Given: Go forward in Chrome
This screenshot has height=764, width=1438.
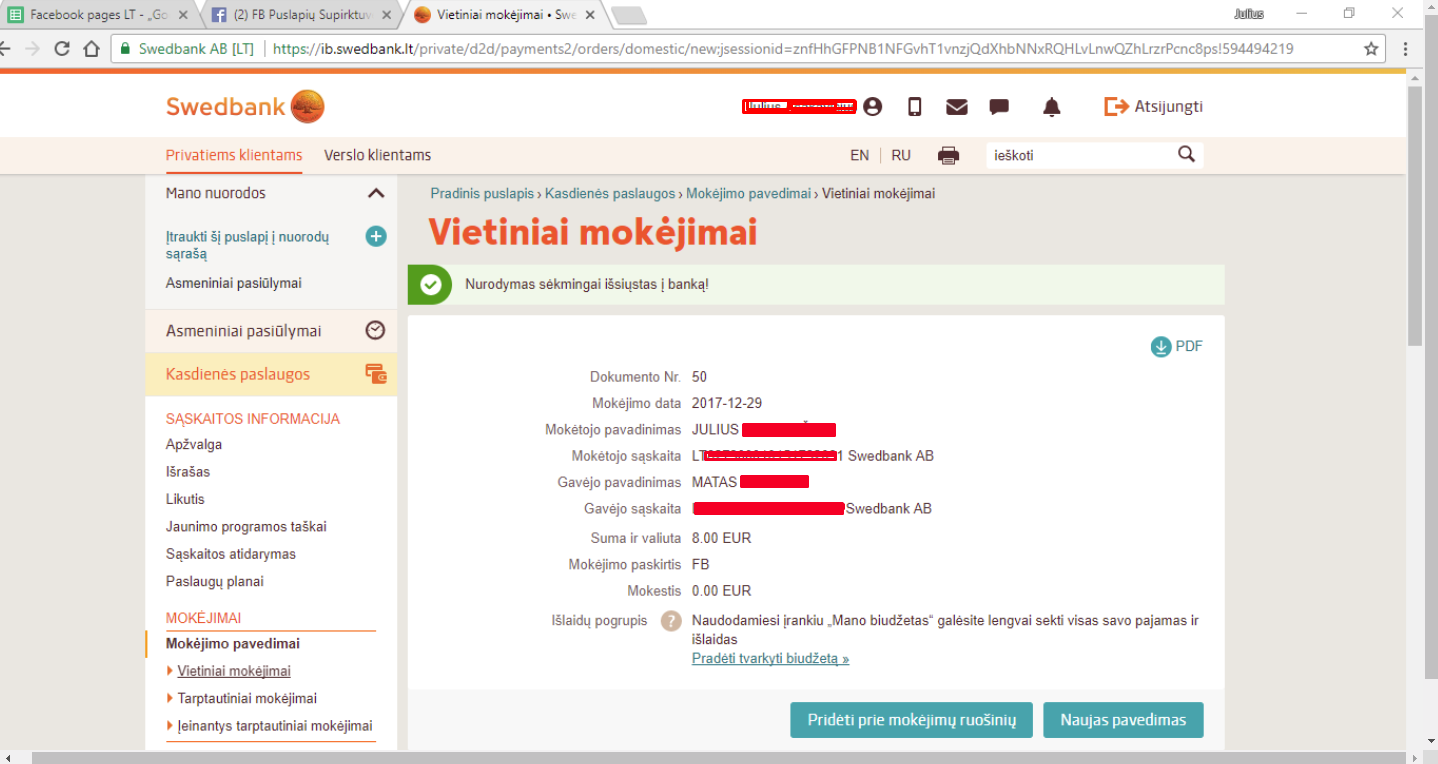Looking at the screenshot, I should tap(32, 48).
